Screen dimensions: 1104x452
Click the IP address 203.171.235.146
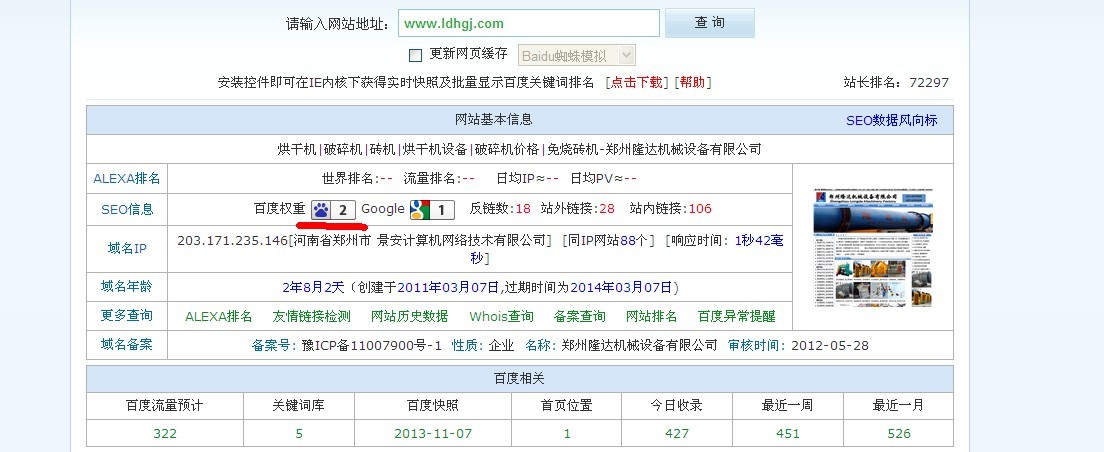click(x=232, y=241)
